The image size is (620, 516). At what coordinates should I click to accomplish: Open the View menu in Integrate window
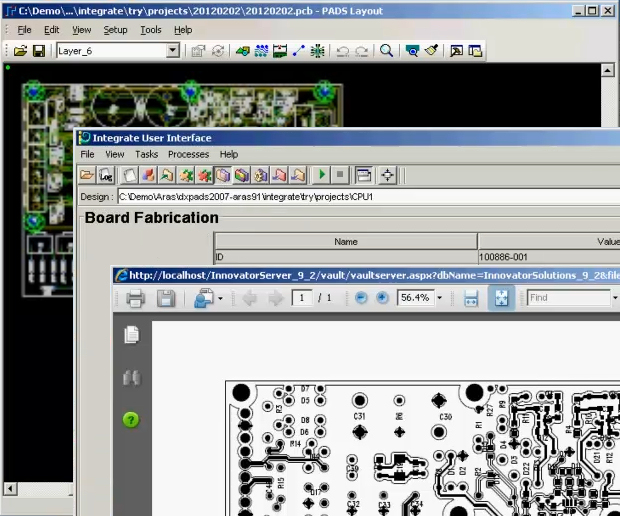(115, 154)
